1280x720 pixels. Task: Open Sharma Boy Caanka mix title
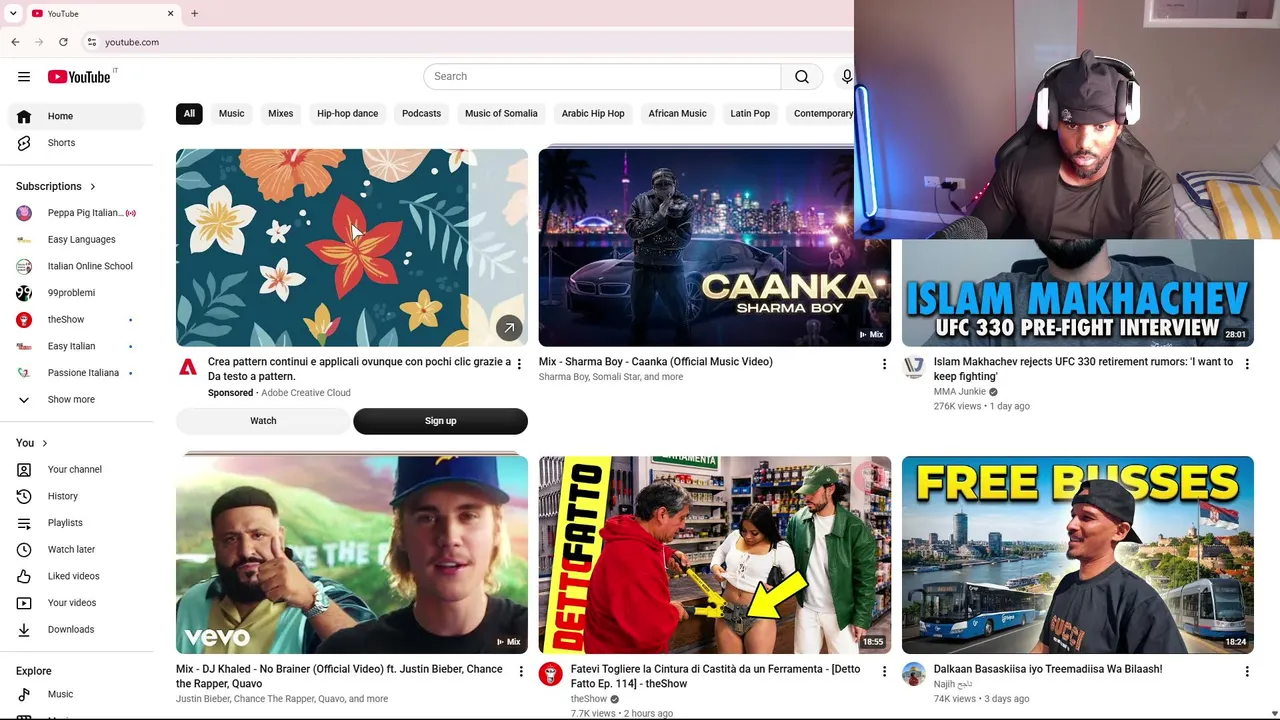coord(656,362)
